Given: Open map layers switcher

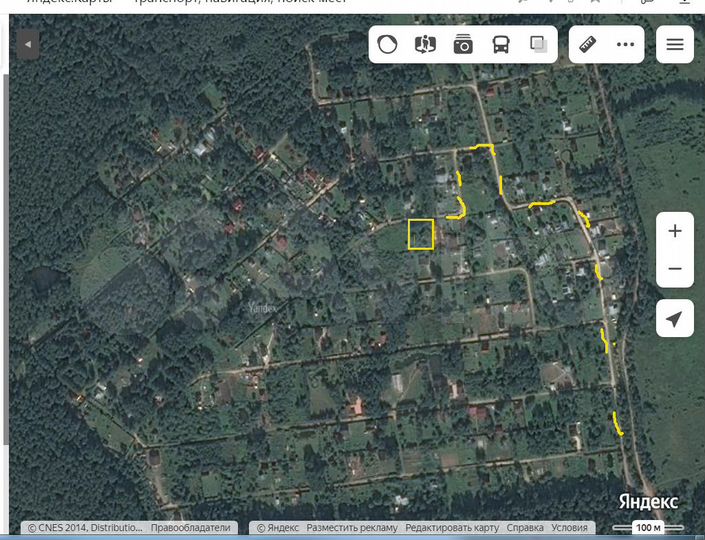Looking at the screenshot, I should click(538, 44).
